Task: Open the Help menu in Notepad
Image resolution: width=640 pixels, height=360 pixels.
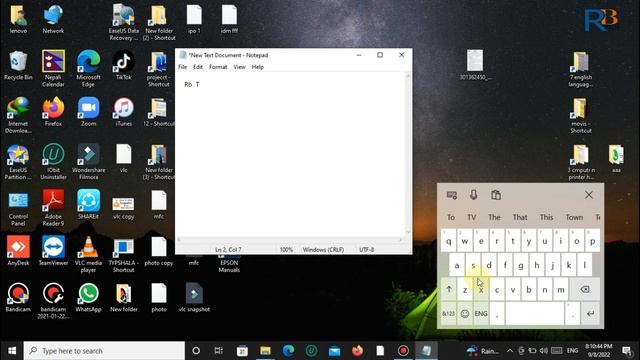Action: [258, 67]
